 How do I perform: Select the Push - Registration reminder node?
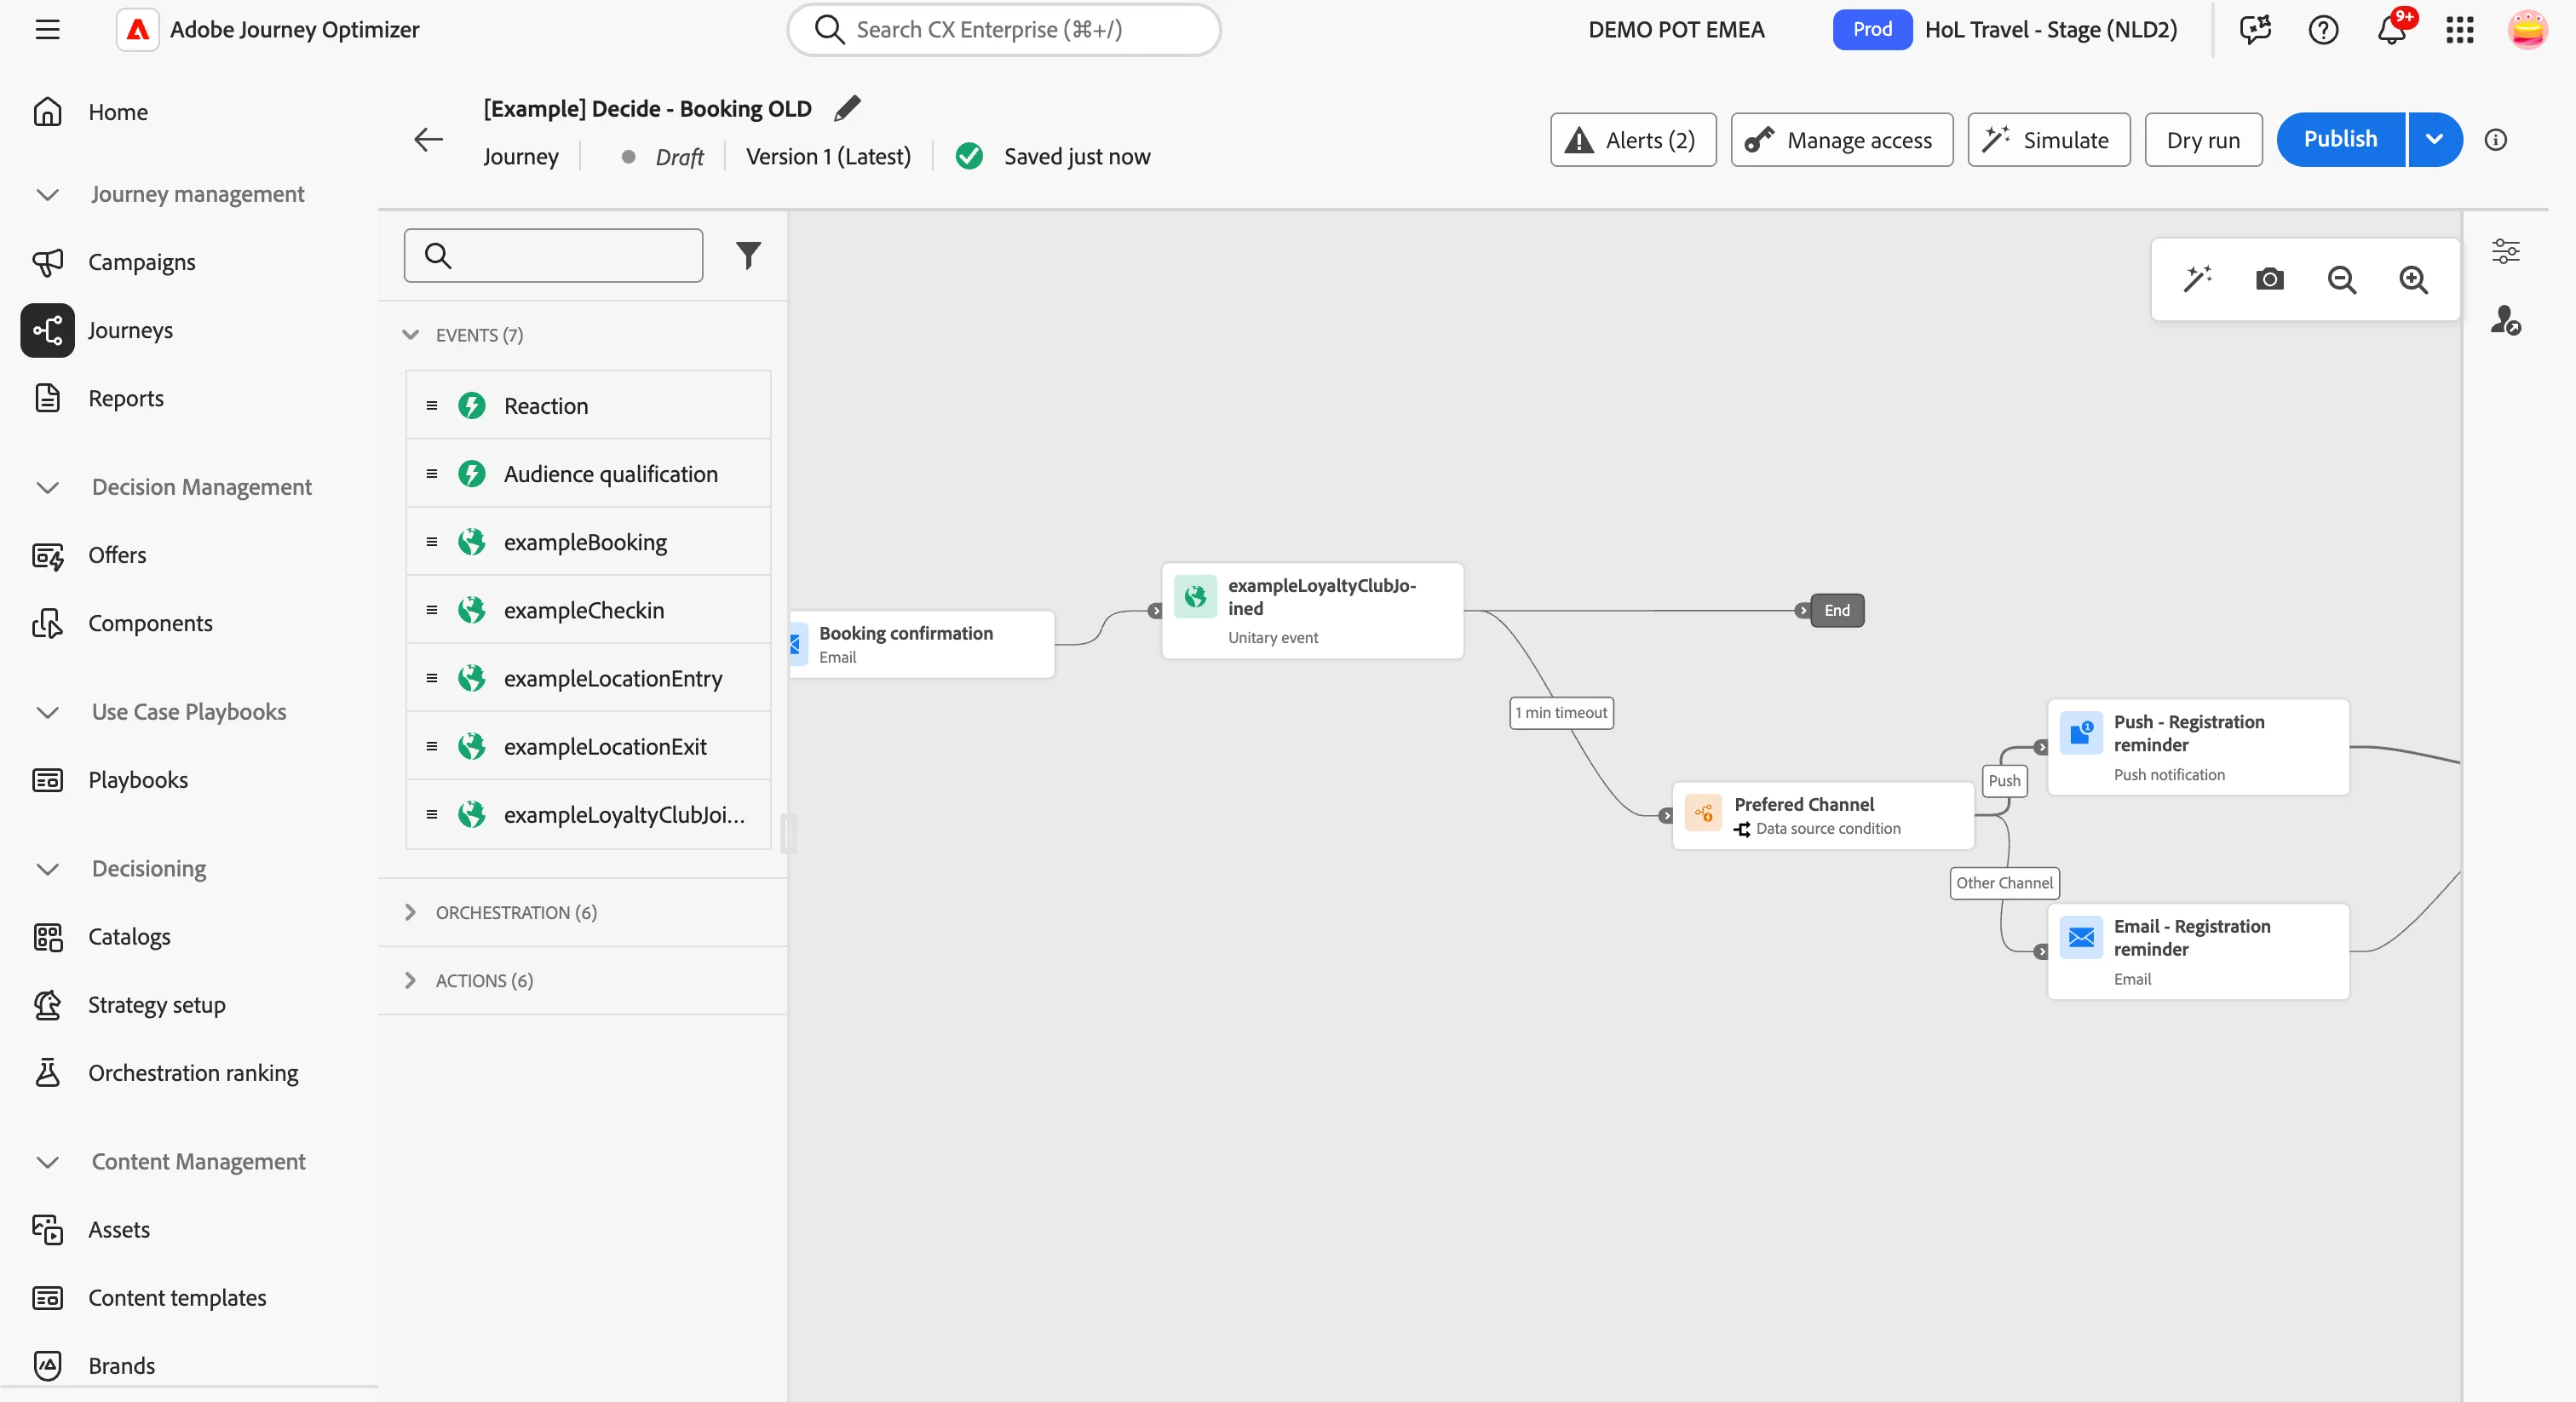[2198, 747]
